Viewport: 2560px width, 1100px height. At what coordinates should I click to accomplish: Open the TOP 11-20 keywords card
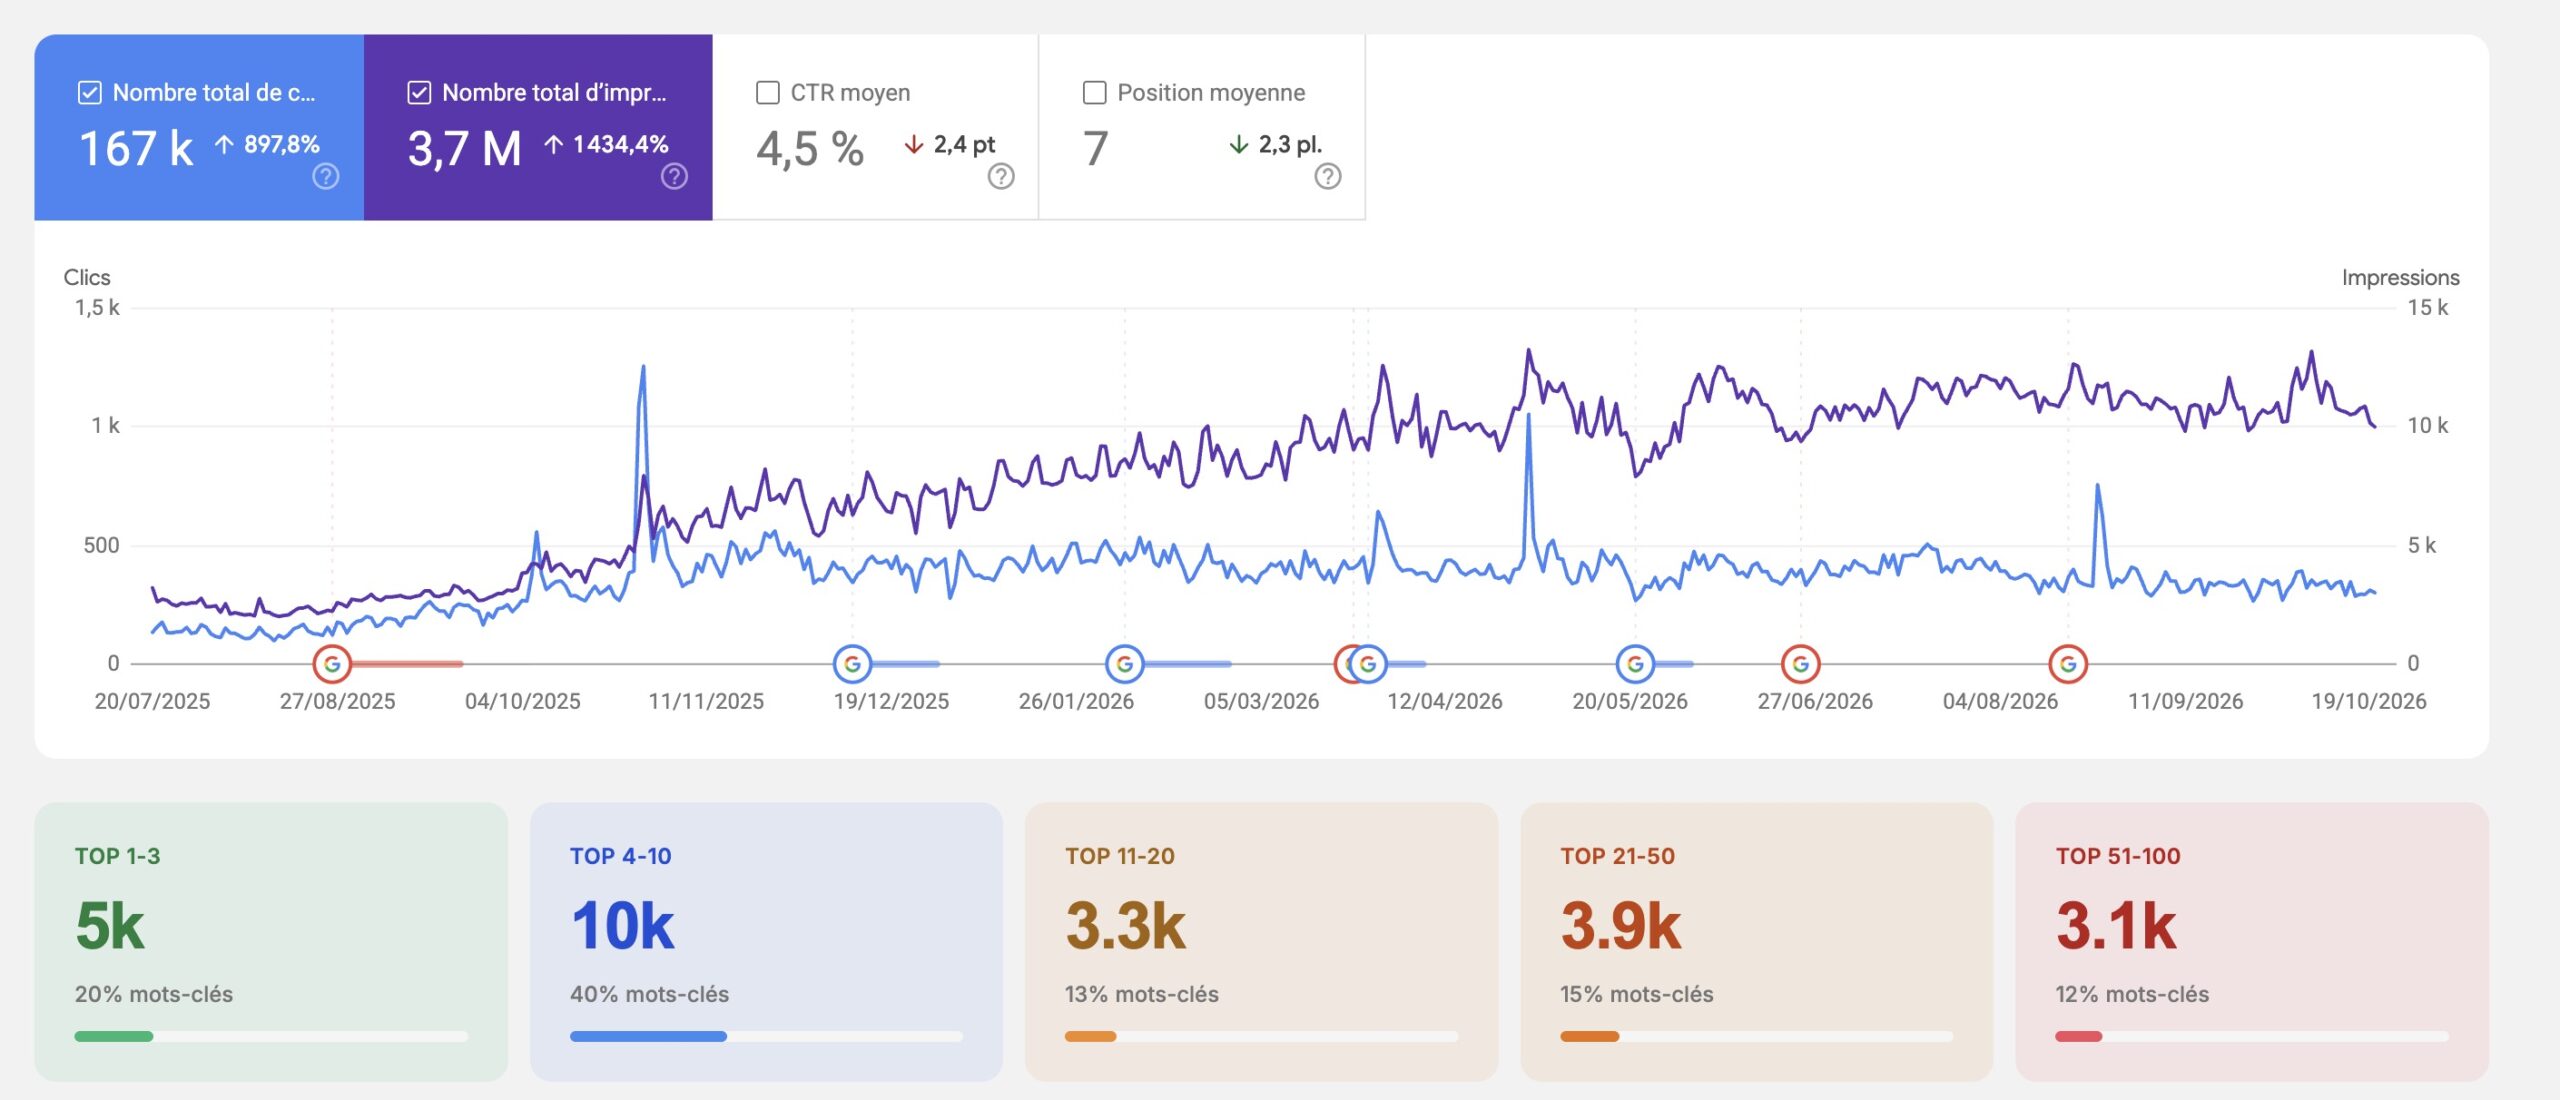(1261, 941)
